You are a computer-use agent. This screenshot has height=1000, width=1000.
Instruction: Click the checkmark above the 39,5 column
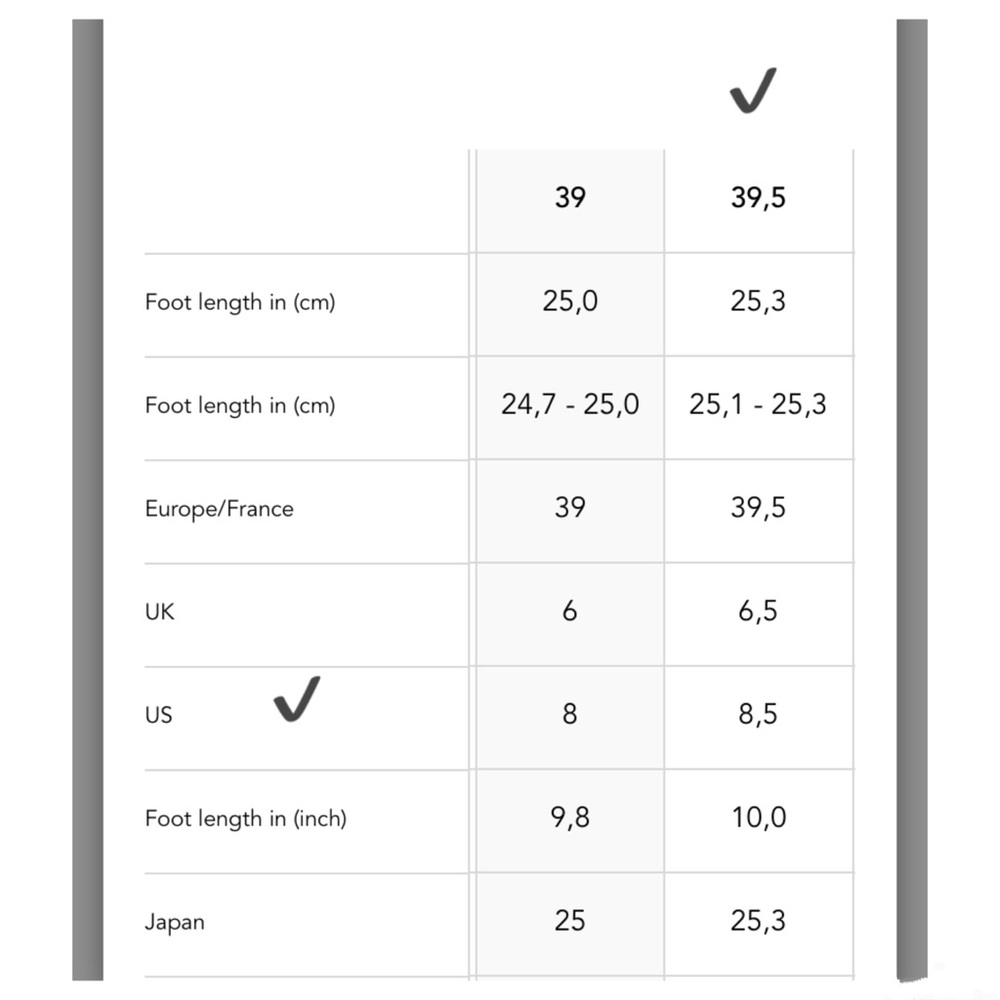point(753,93)
